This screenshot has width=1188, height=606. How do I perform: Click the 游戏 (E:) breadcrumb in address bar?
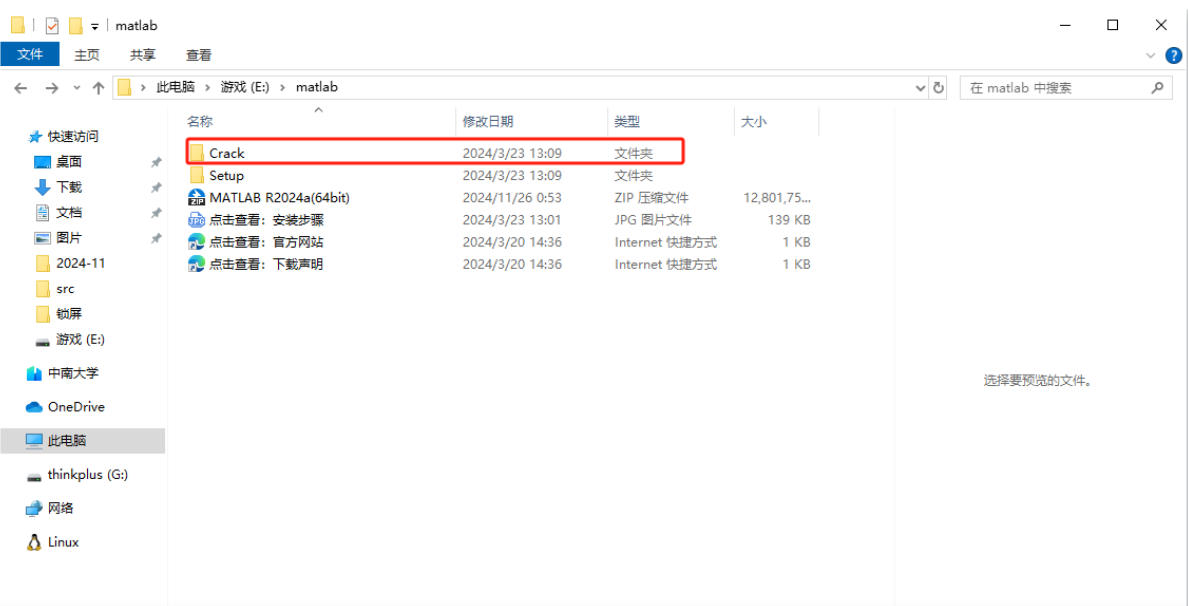(x=245, y=87)
